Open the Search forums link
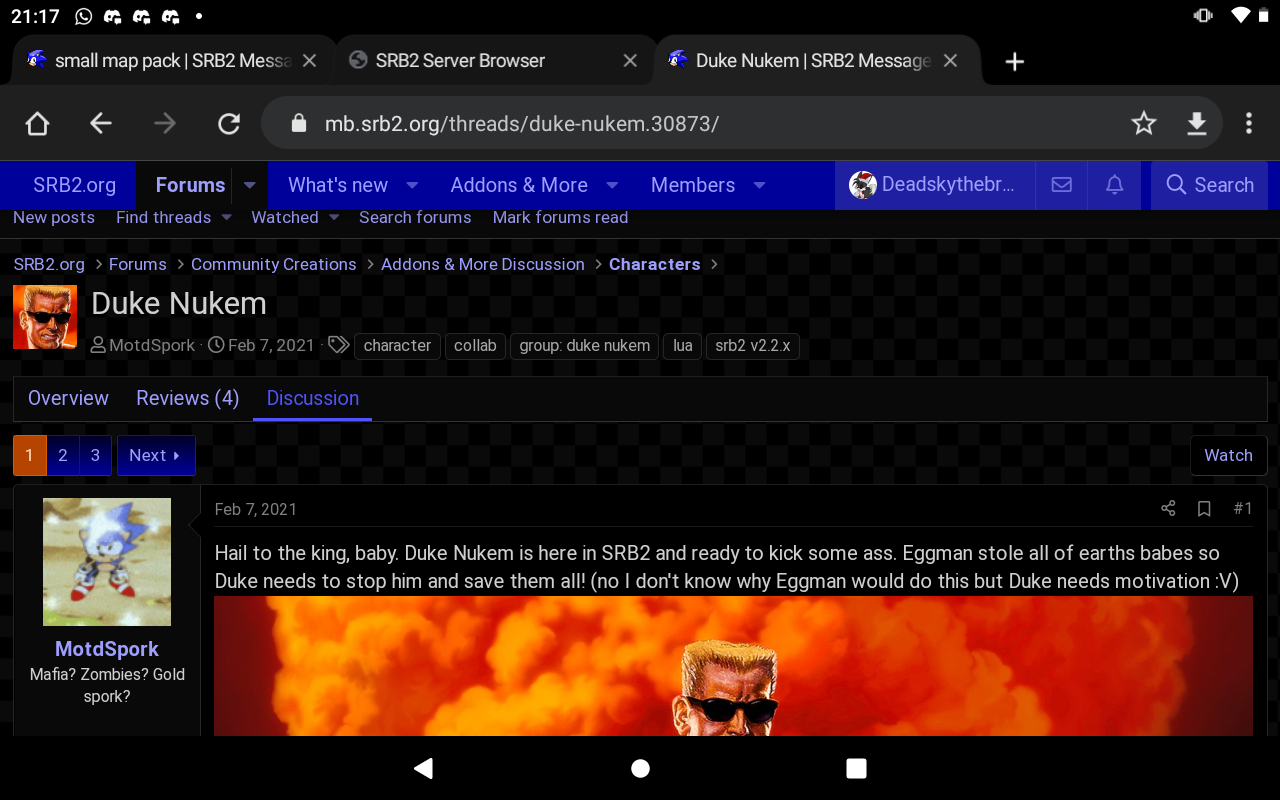Viewport: 1280px width, 800px height. (415, 217)
